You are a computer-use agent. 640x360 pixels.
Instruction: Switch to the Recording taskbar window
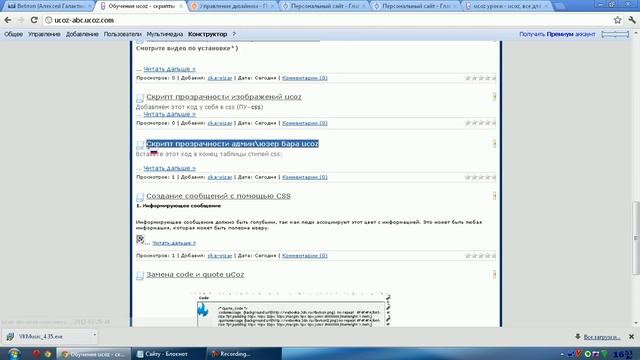point(244,354)
